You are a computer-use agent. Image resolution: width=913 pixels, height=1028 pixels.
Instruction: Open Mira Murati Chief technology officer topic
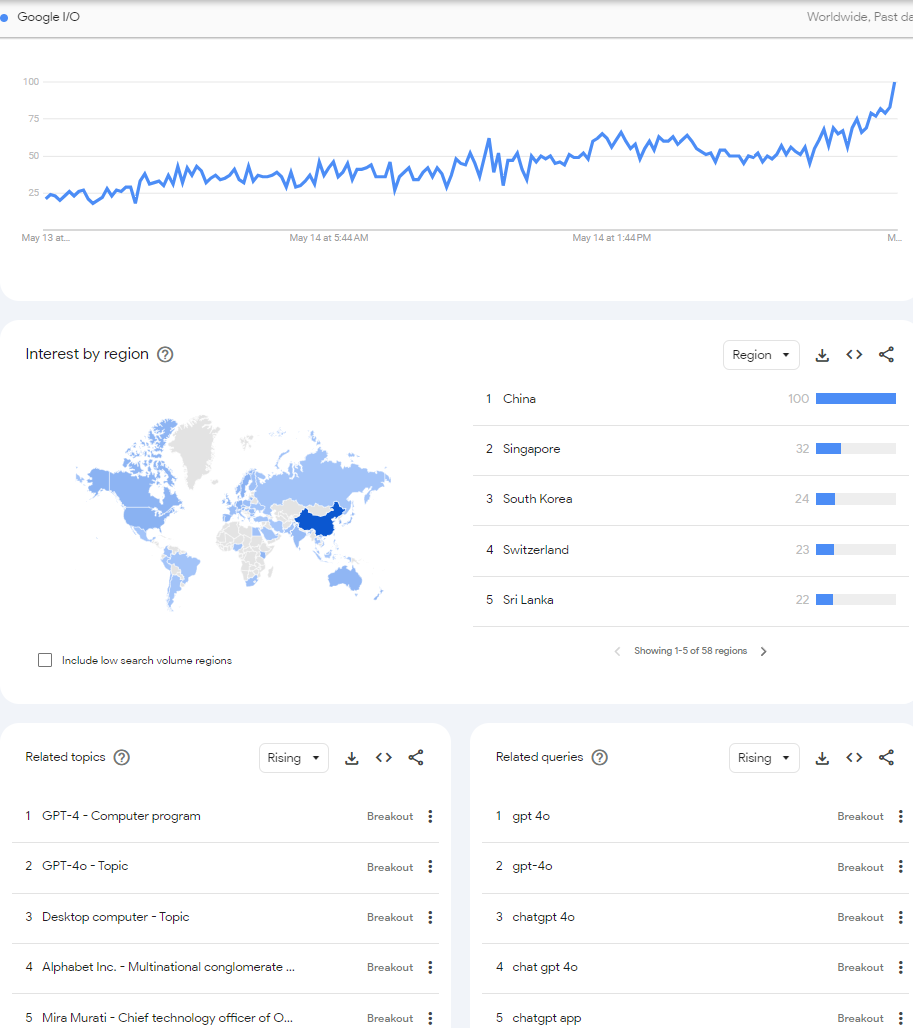pos(168,1018)
